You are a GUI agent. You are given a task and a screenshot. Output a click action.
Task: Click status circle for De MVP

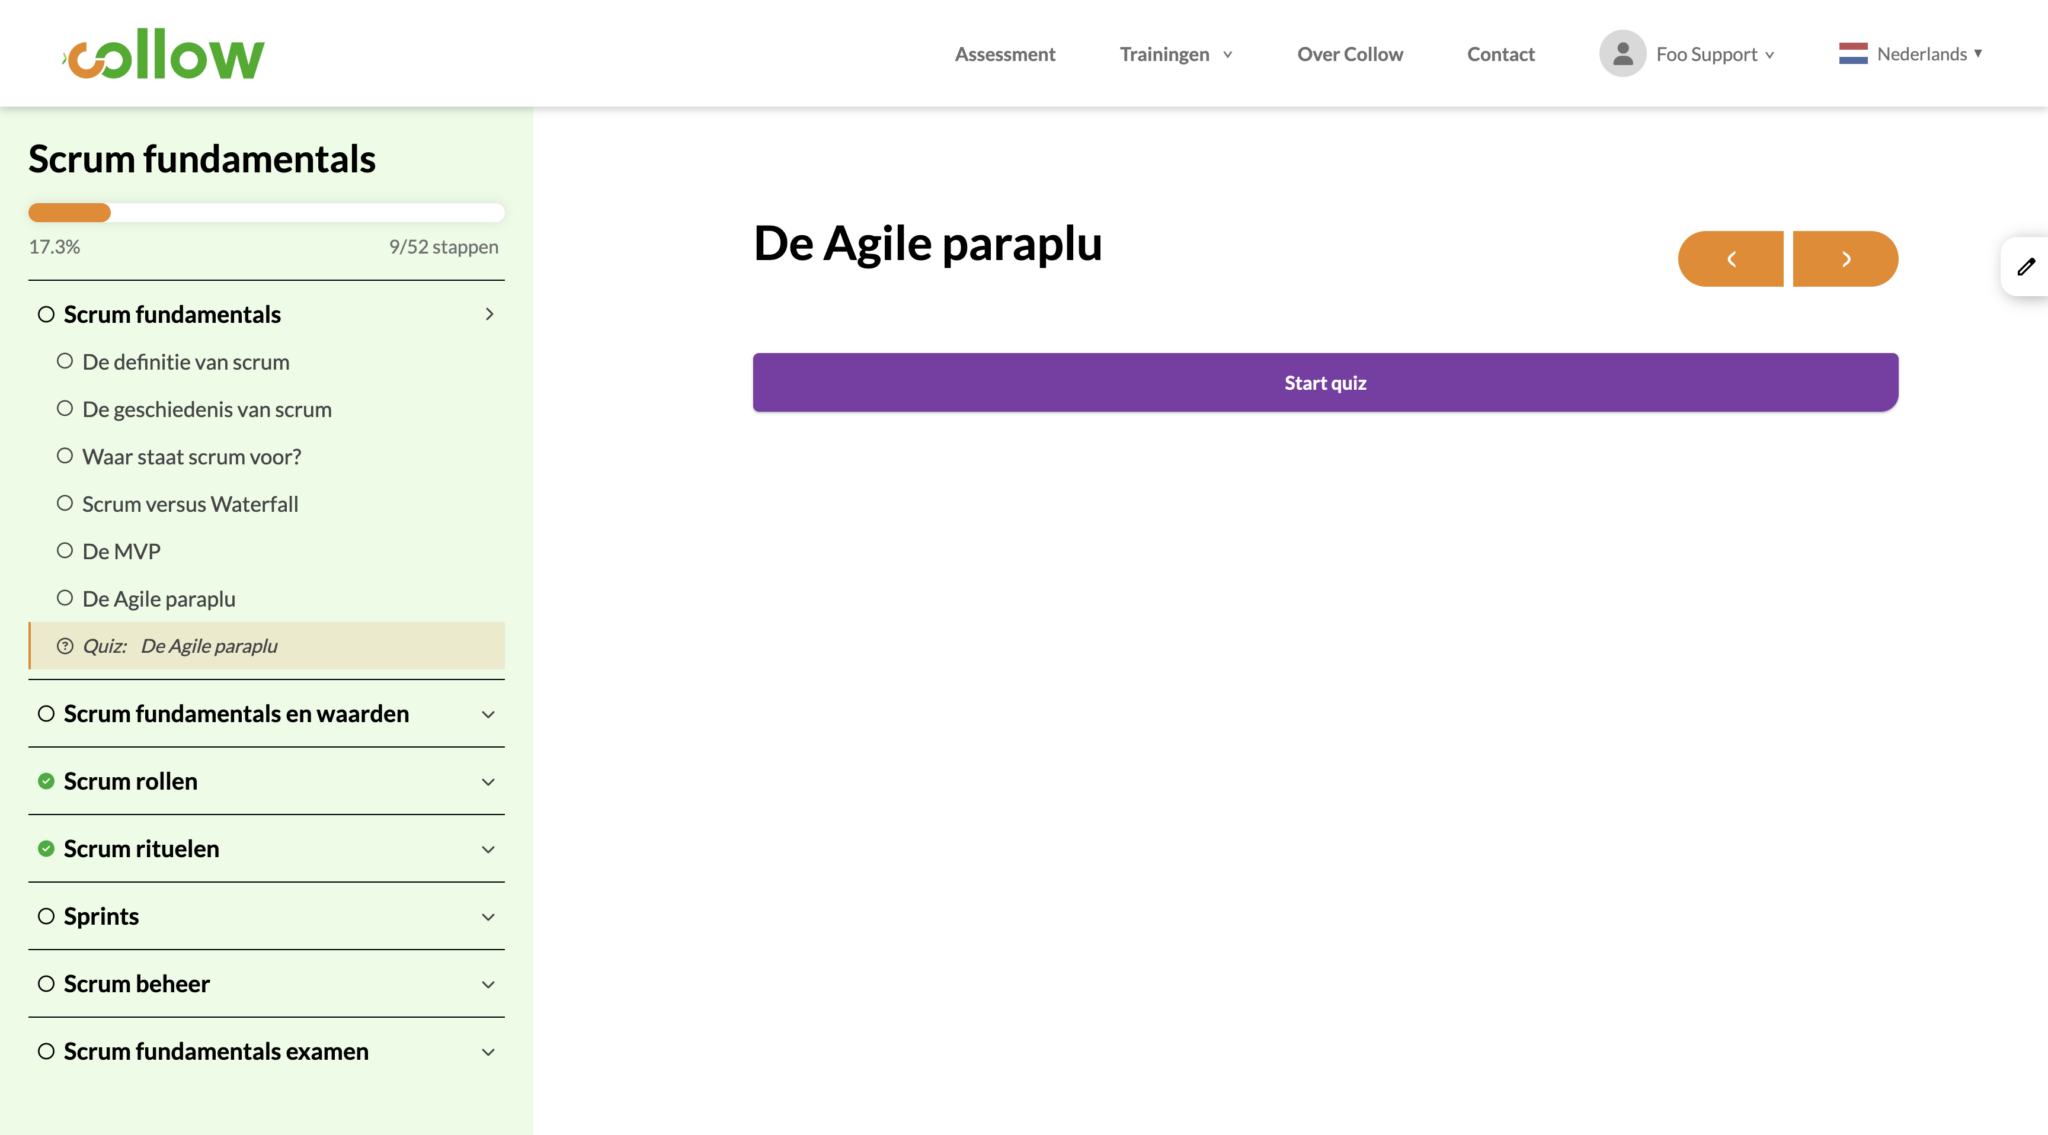[x=65, y=550]
